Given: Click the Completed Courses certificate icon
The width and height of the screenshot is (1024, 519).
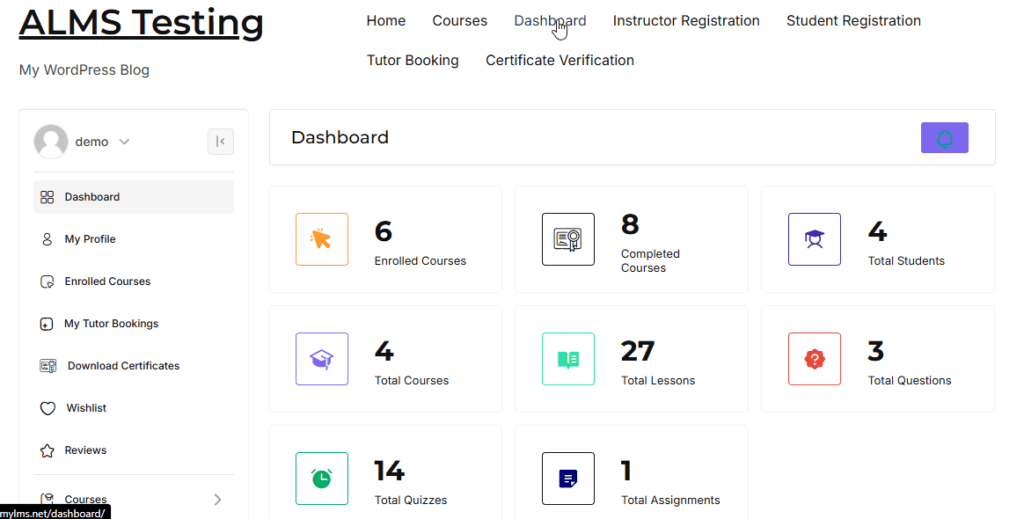Looking at the screenshot, I should pos(568,240).
